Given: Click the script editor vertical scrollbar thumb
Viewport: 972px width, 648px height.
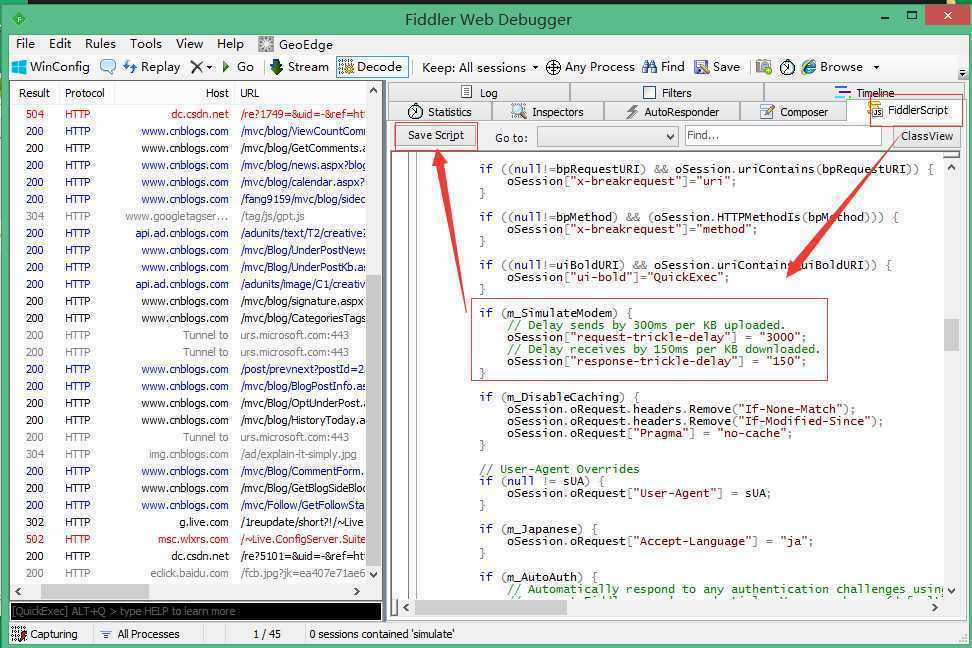Looking at the screenshot, I should pos(952,335).
